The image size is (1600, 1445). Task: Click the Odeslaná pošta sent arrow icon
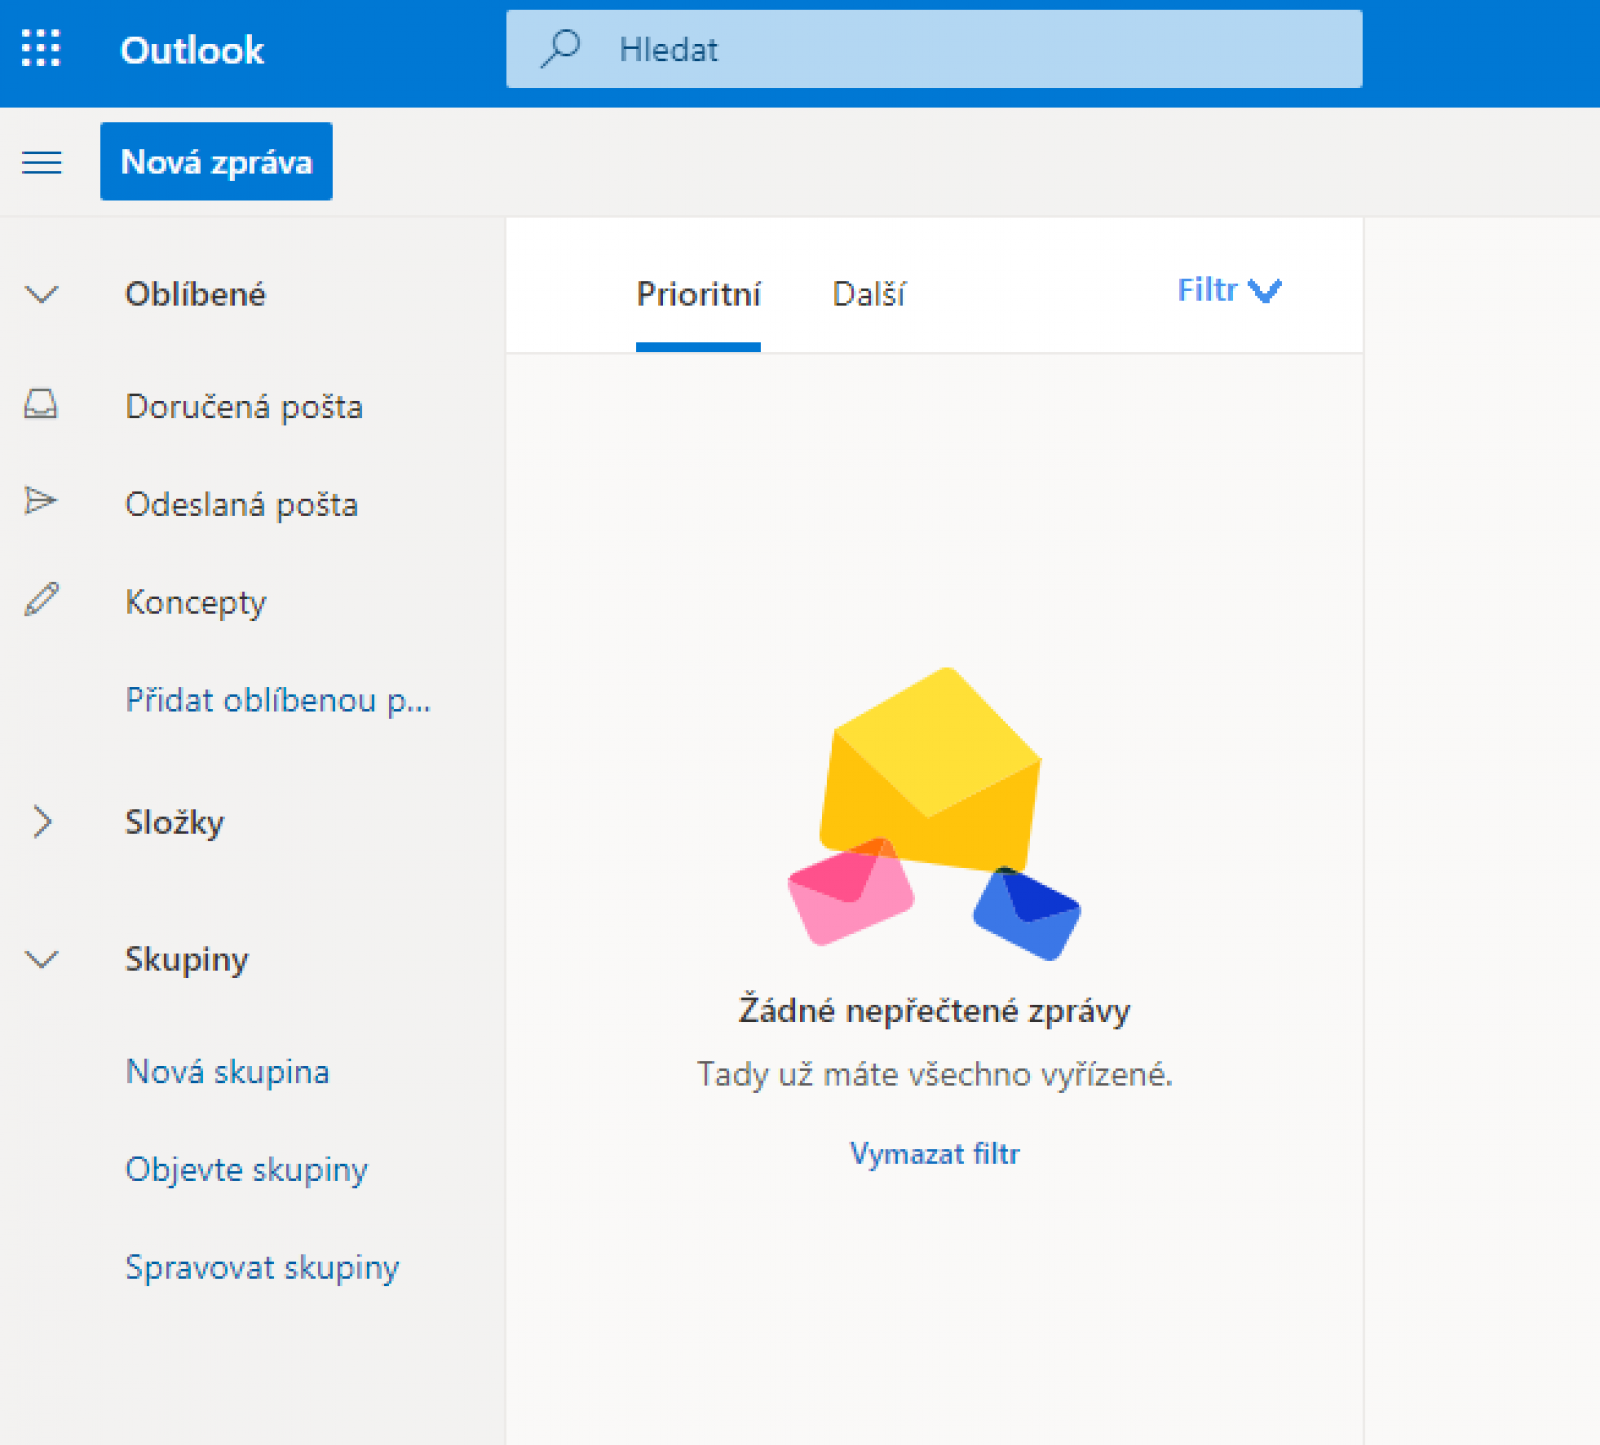click(41, 500)
